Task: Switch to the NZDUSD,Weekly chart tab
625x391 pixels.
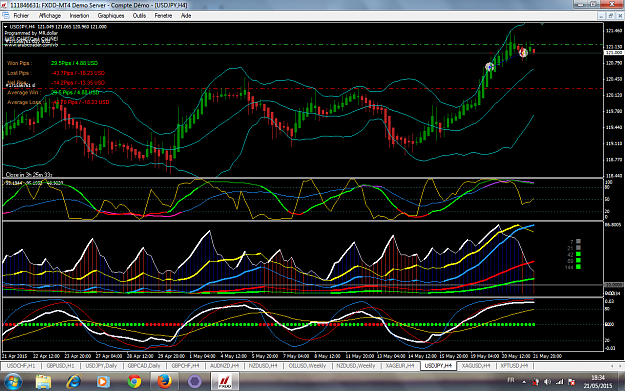Action: coord(356,365)
